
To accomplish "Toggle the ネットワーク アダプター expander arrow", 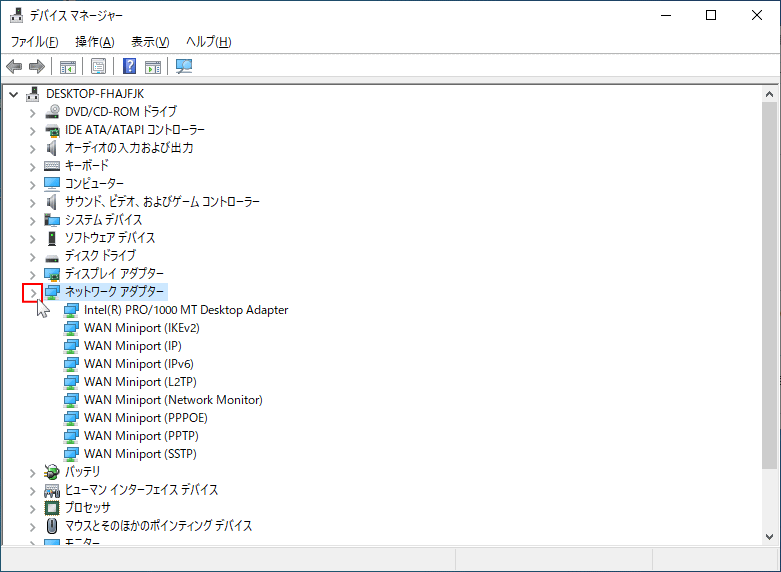I will pyautogui.click(x=33, y=293).
